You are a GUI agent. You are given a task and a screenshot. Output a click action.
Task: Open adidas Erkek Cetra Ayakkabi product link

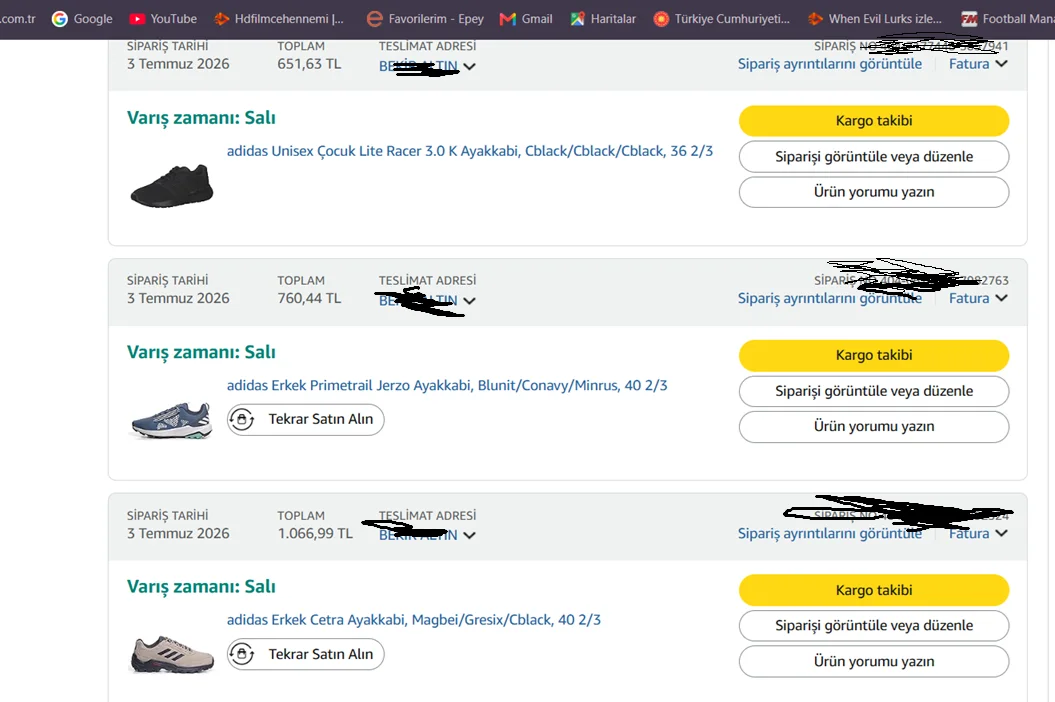click(x=414, y=620)
